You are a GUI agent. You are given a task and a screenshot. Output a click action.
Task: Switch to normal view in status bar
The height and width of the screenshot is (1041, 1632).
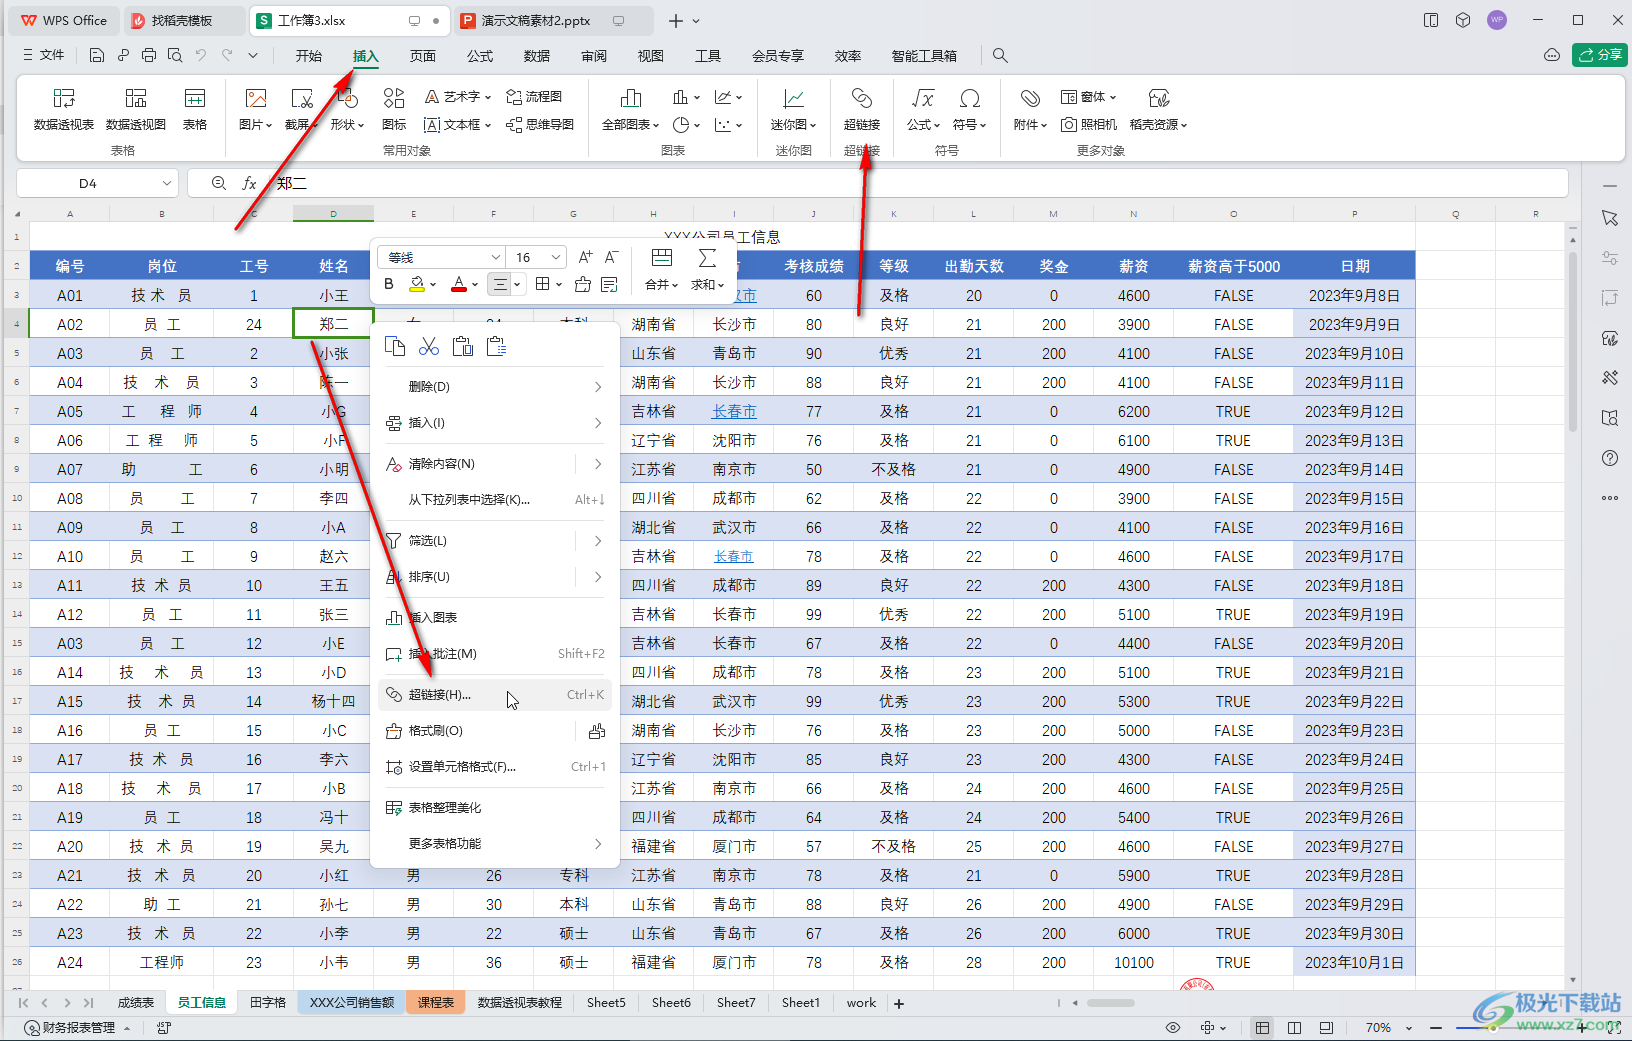(x=1263, y=1028)
